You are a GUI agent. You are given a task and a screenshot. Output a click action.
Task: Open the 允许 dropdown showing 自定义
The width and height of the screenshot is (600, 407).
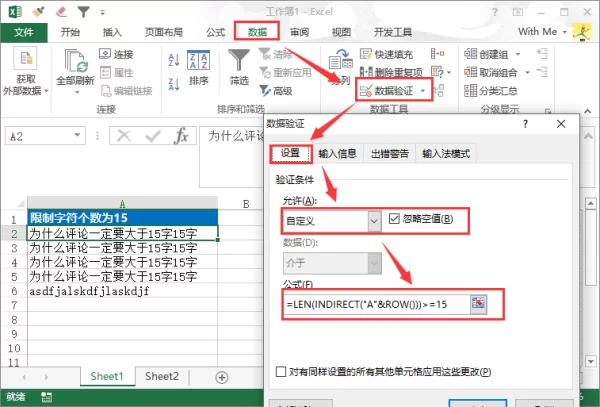[x=374, y=219]
